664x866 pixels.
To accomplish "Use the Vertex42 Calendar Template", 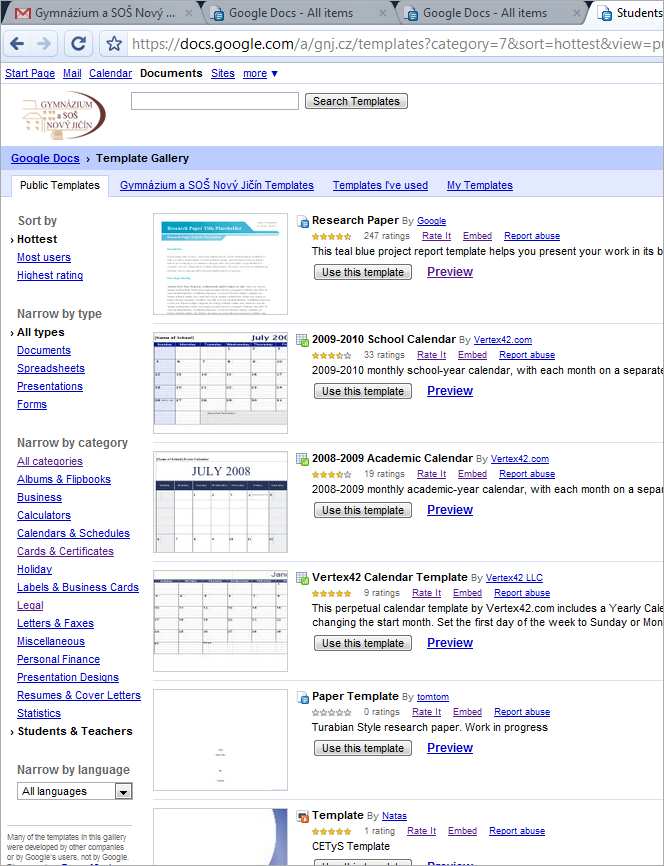I will tap(363, 643).
